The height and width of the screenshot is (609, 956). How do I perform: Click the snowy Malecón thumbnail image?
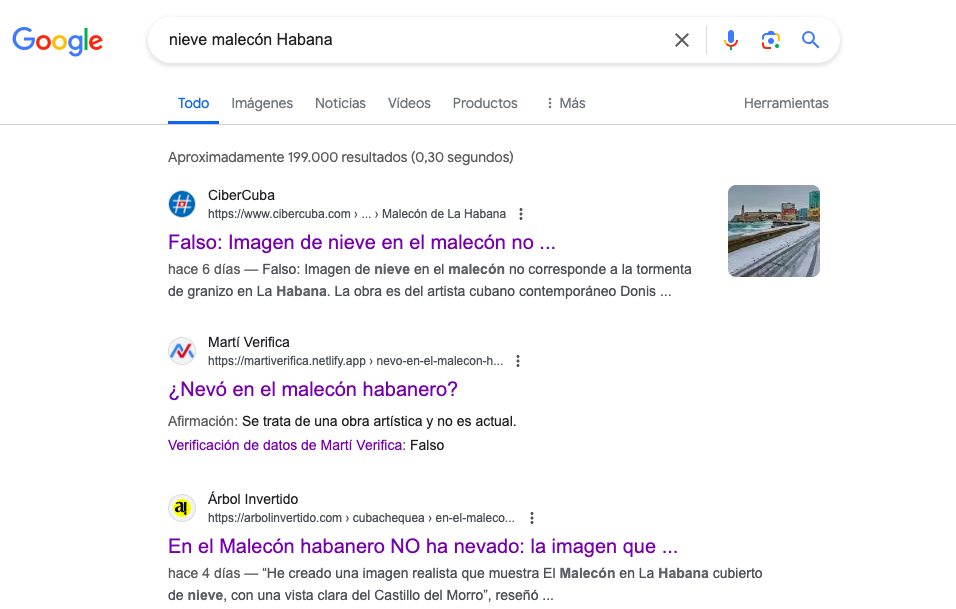[773, 231]
